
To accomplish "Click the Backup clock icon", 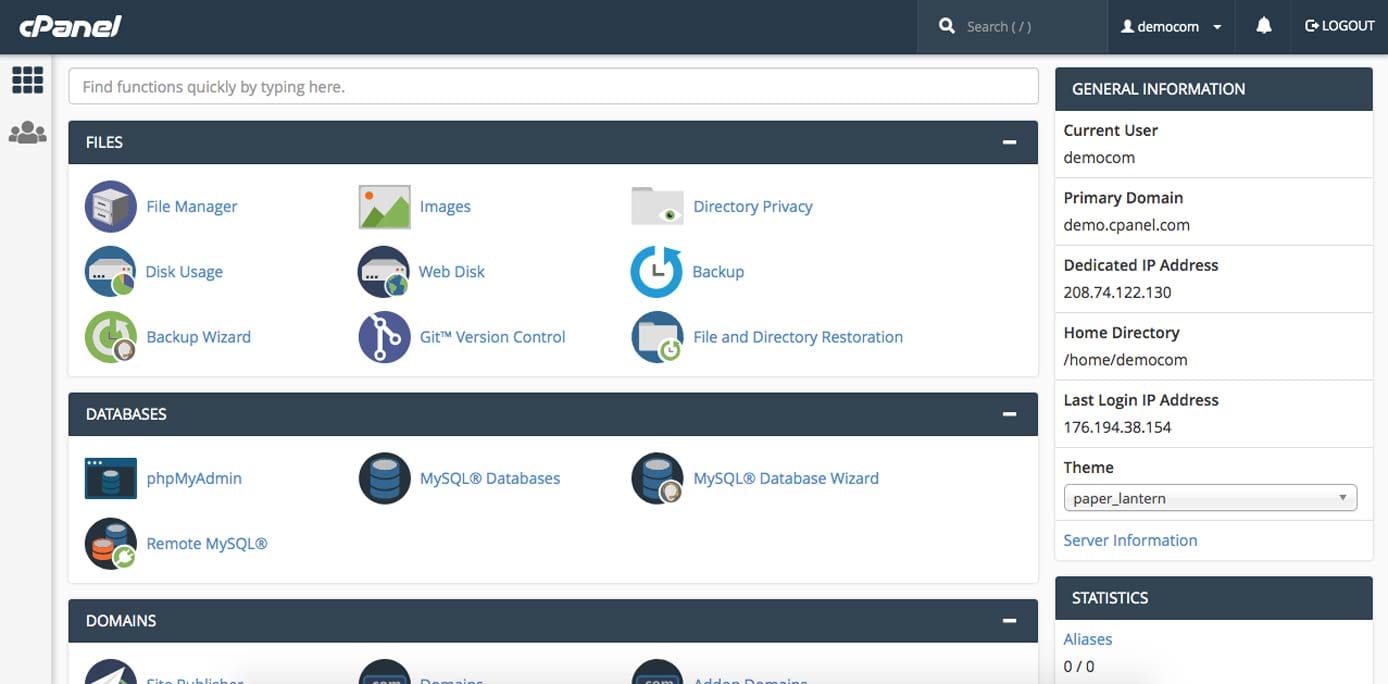I will [x=657, y=271].
